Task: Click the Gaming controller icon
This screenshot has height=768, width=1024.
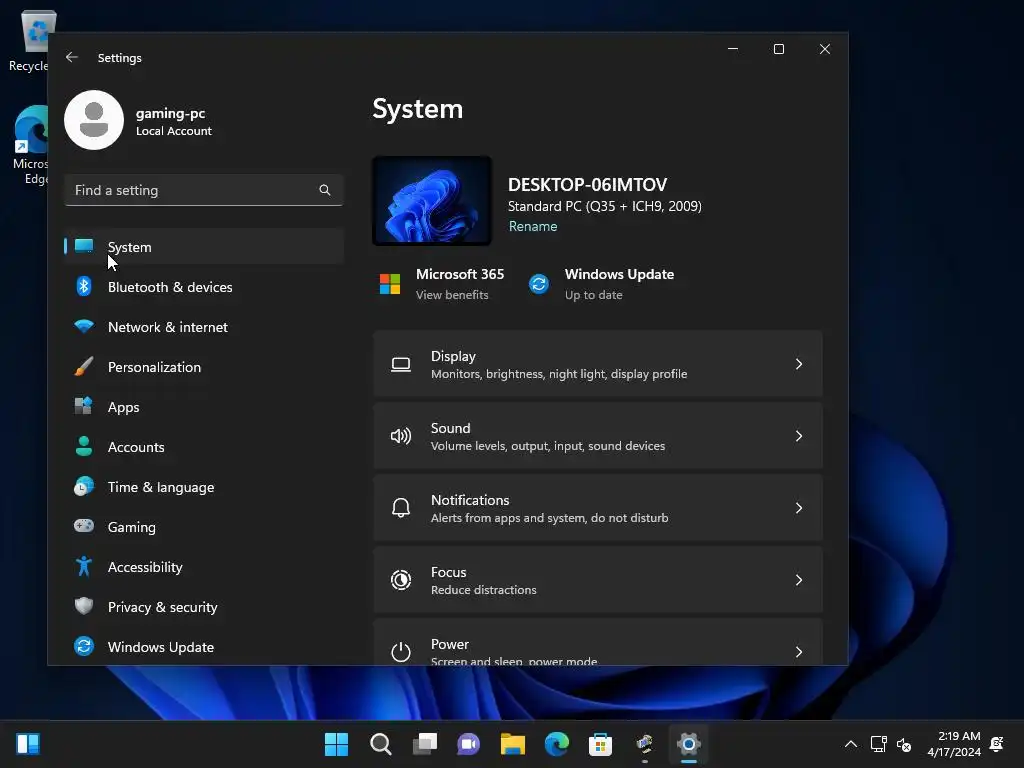Action: tap(84, 526)
